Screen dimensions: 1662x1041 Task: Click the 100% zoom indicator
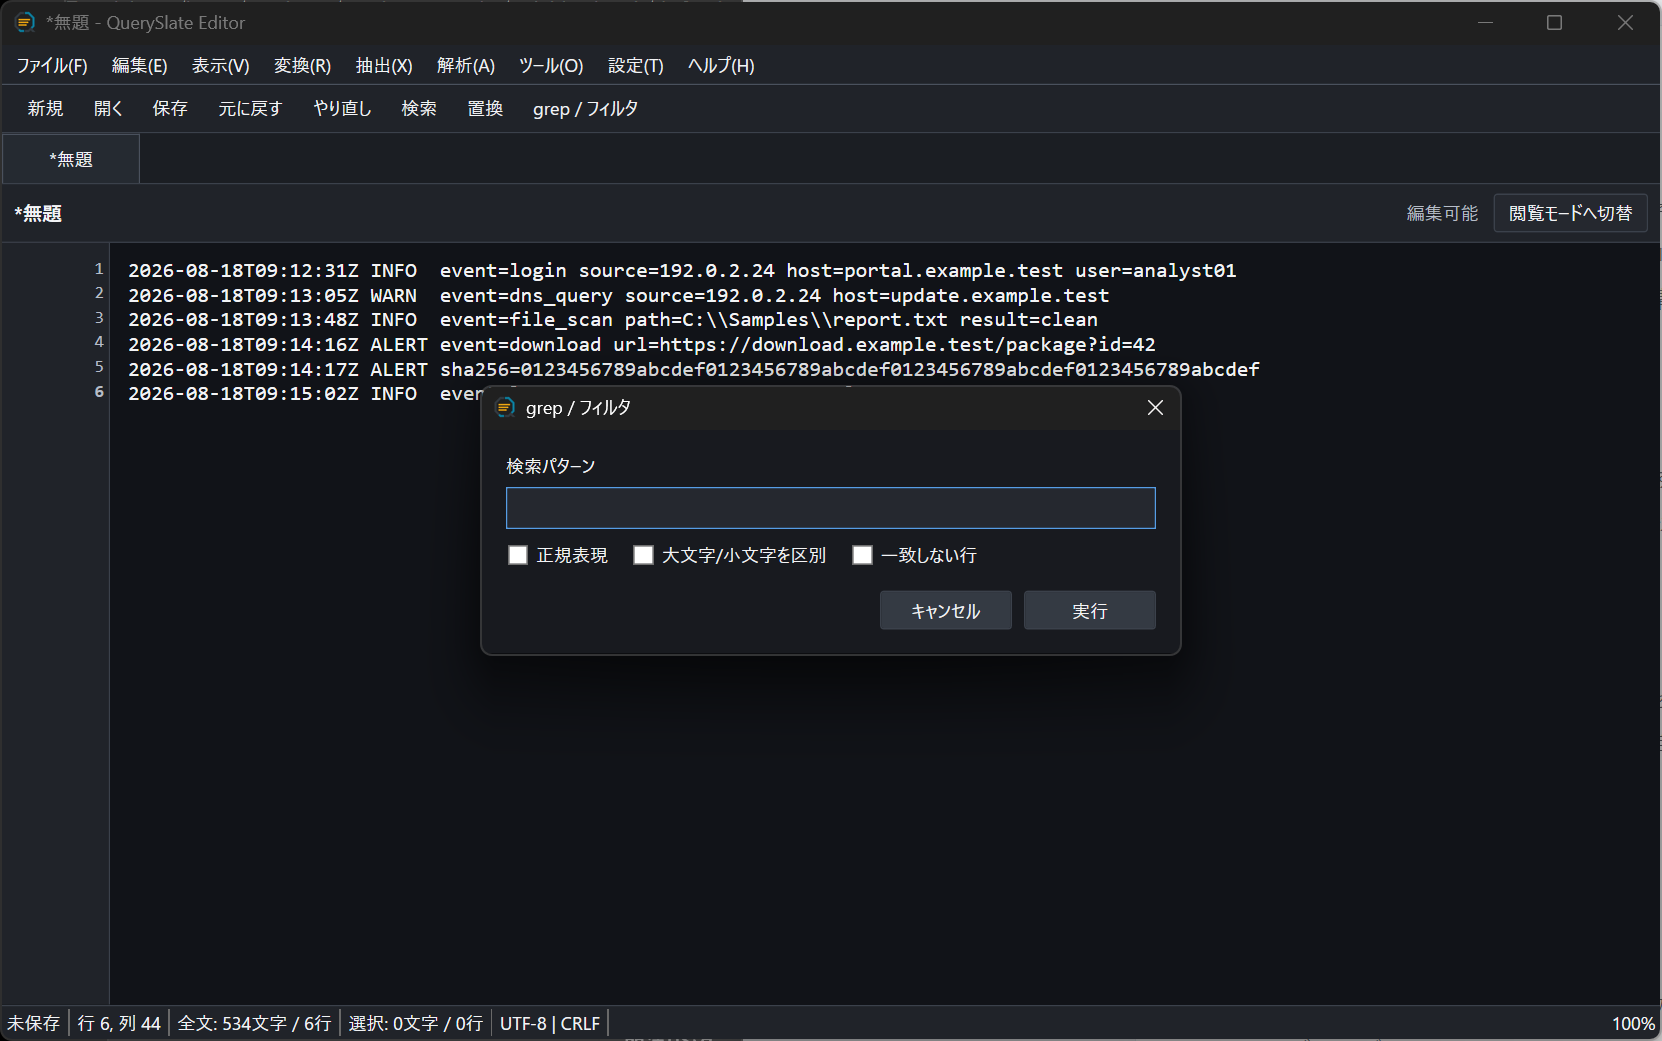click(1633, 1024)
